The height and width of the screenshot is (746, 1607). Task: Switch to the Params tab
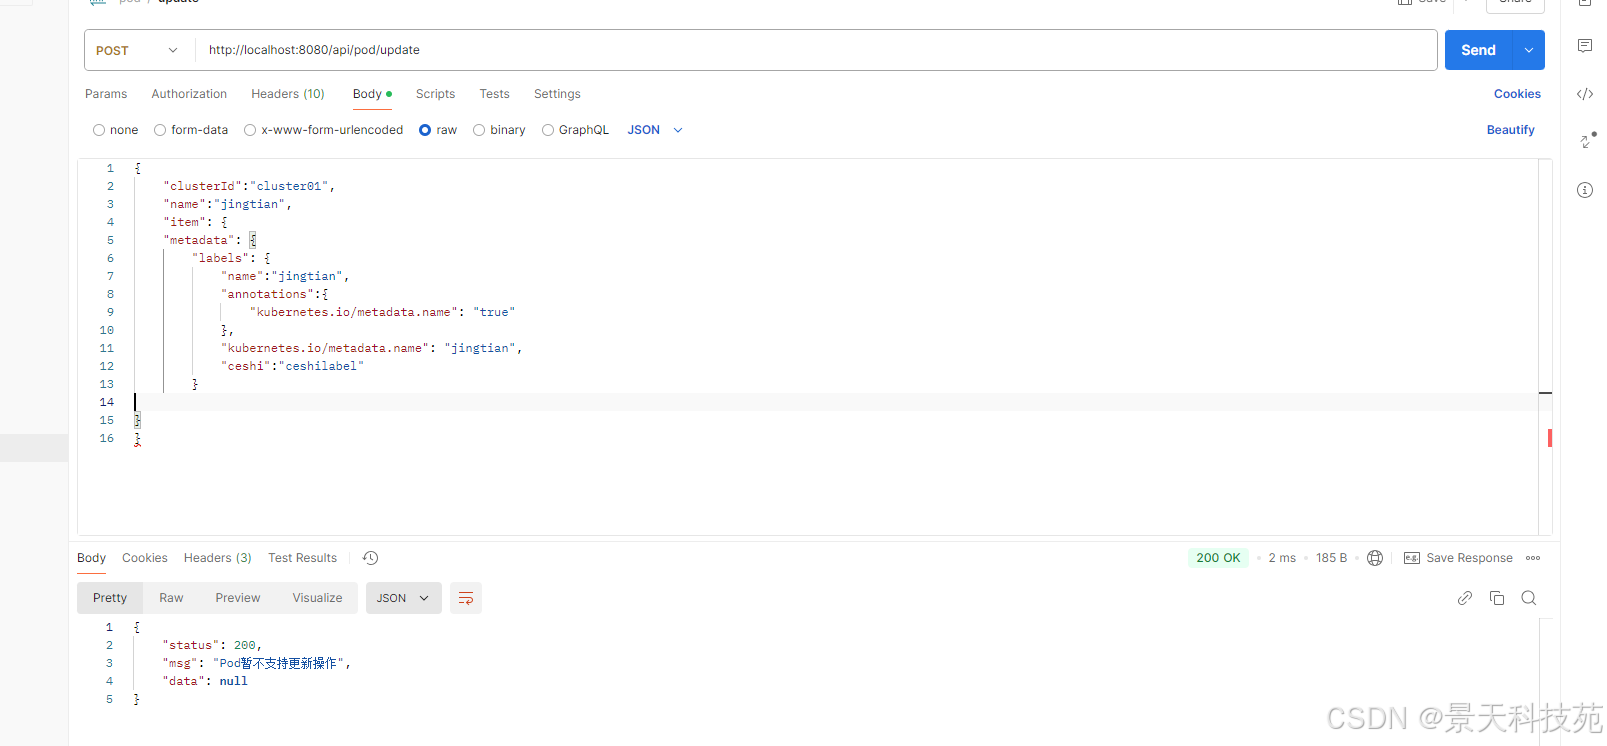pos(106,94)
